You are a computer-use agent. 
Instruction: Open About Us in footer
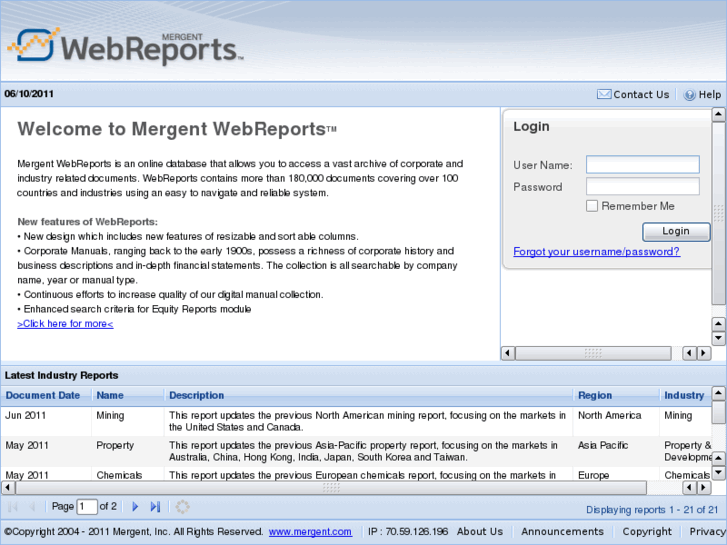pos(479,532)
